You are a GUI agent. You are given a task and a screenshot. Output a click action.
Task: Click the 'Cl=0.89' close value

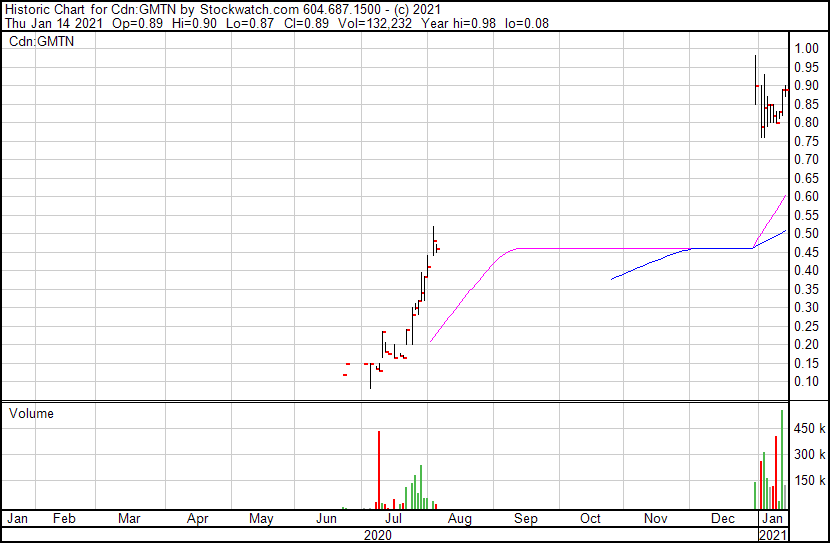[x=306, y=23]
